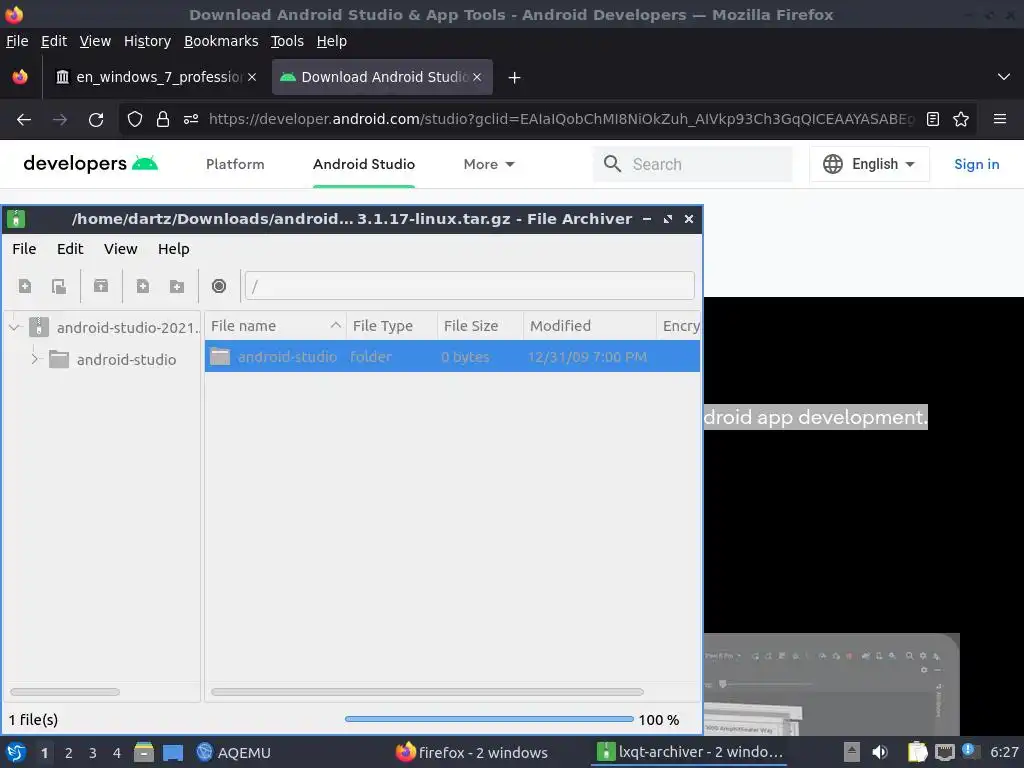Reload the current page

click(x=96, y=120)
